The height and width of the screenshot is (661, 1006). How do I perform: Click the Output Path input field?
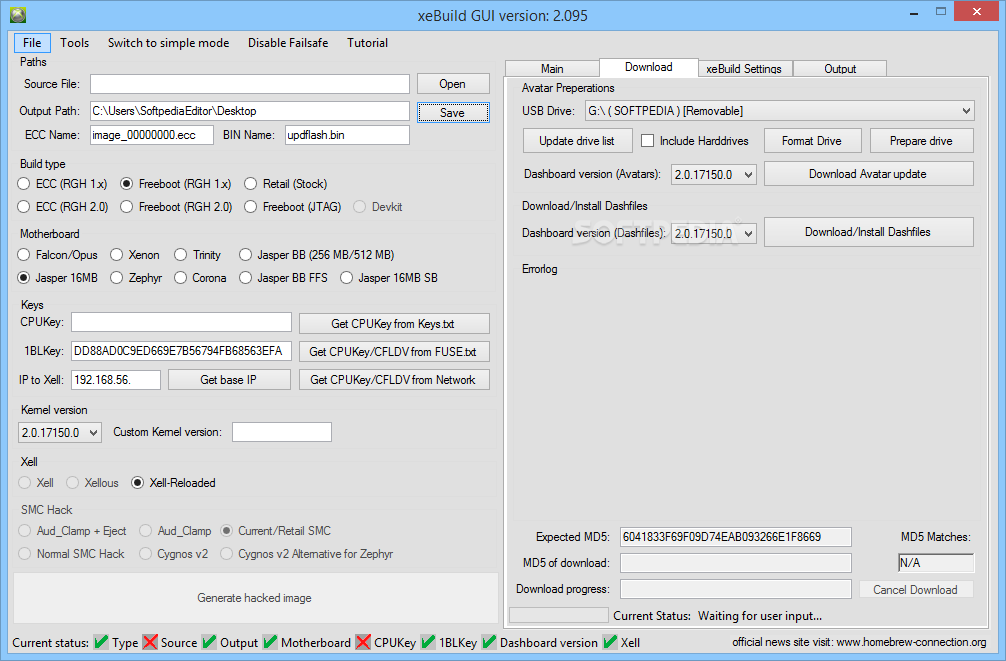coord(250,111)
